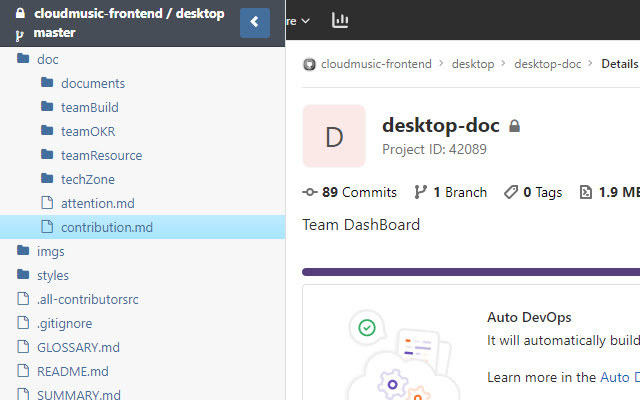Open the attention.md file
Image resolution: width=640 pixels, height=400 pixels.
pos(97,203)
